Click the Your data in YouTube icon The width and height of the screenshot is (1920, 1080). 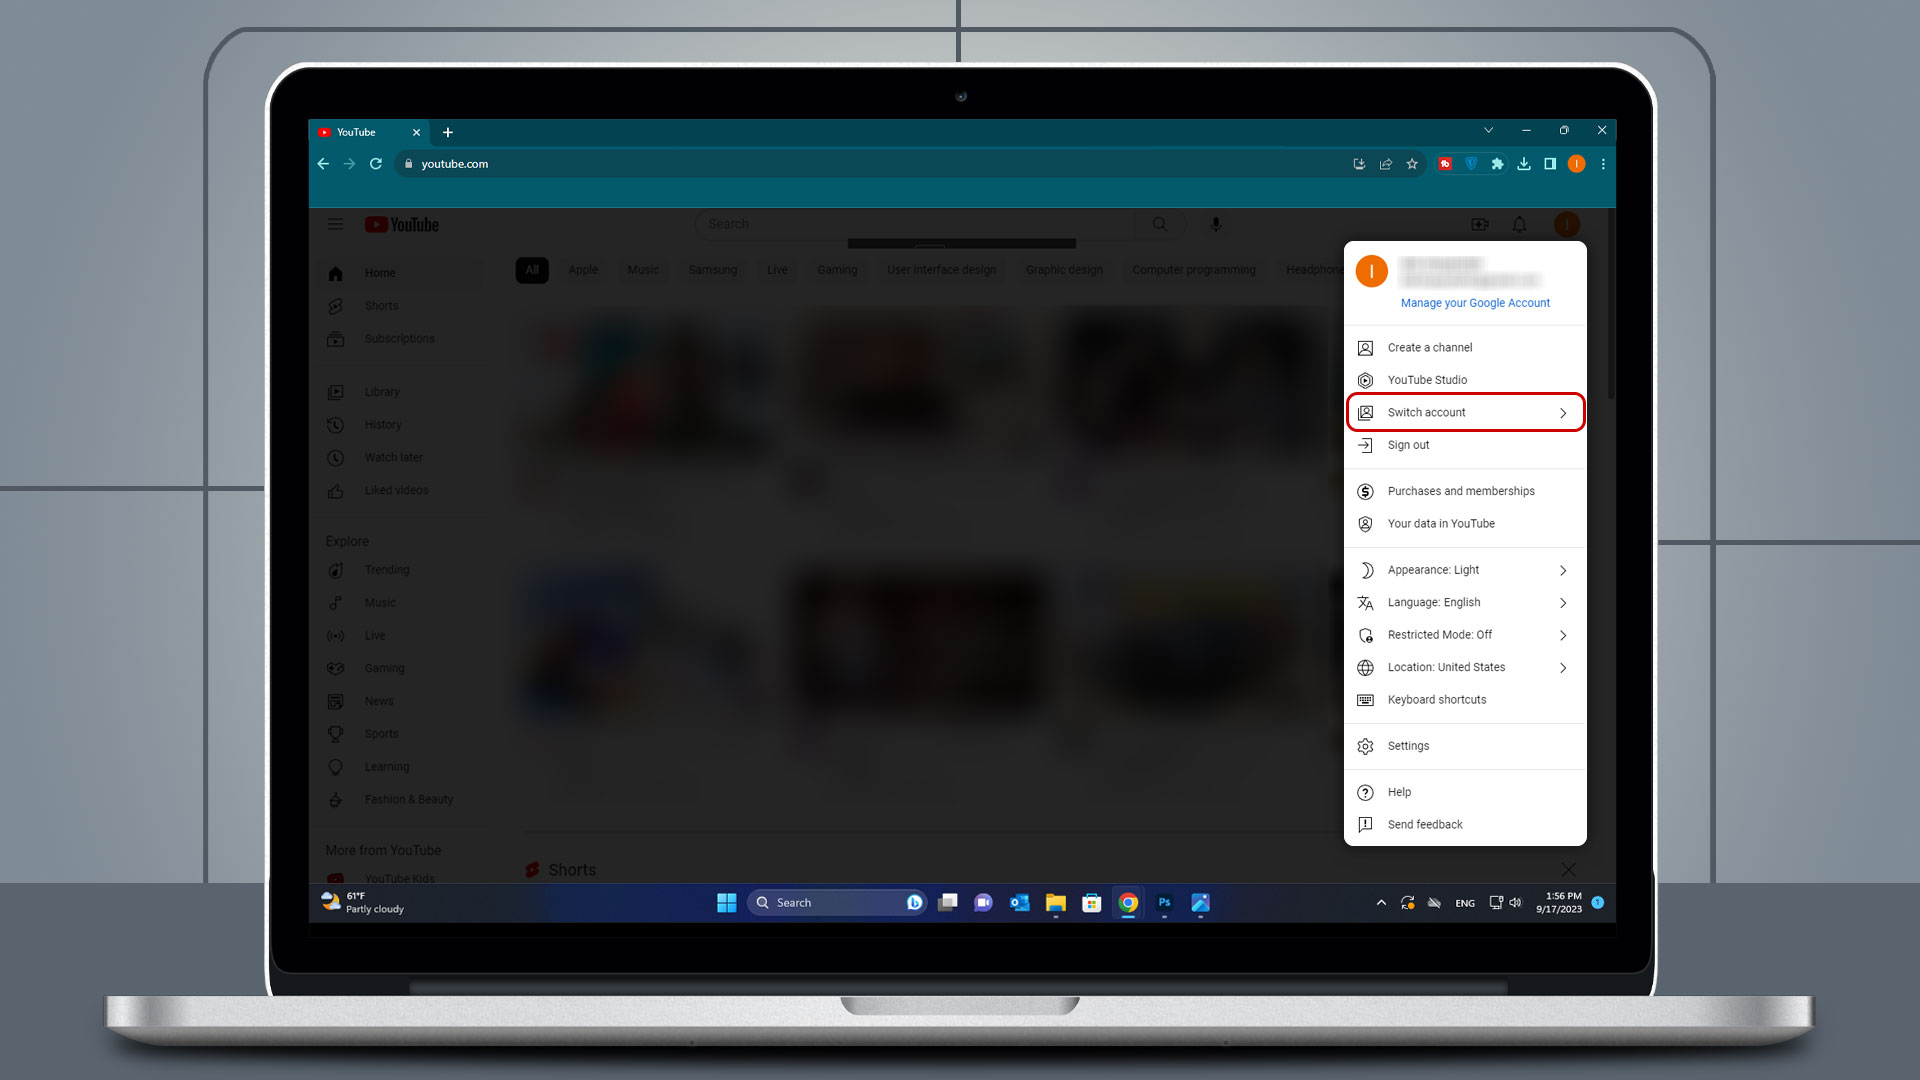point(1366,524)
